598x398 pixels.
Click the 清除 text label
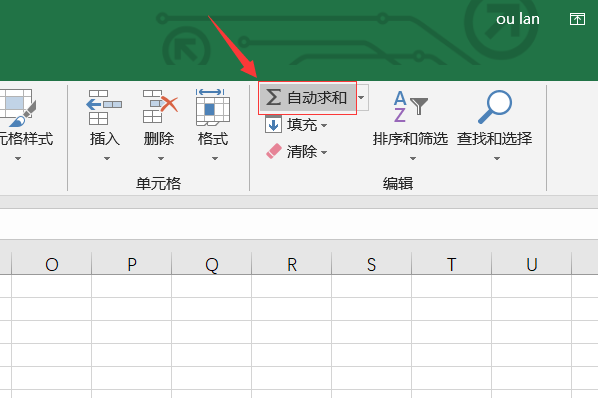302,152
